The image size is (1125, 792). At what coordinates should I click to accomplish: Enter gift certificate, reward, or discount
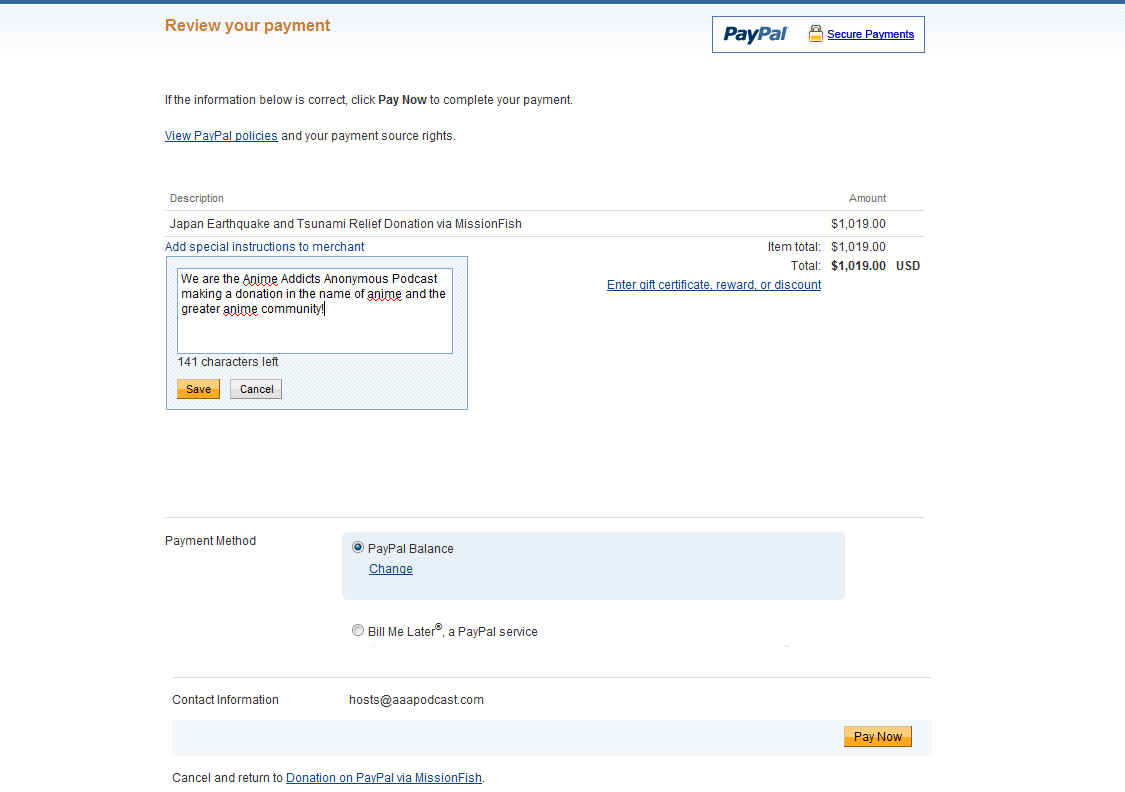tap(713, 285)
